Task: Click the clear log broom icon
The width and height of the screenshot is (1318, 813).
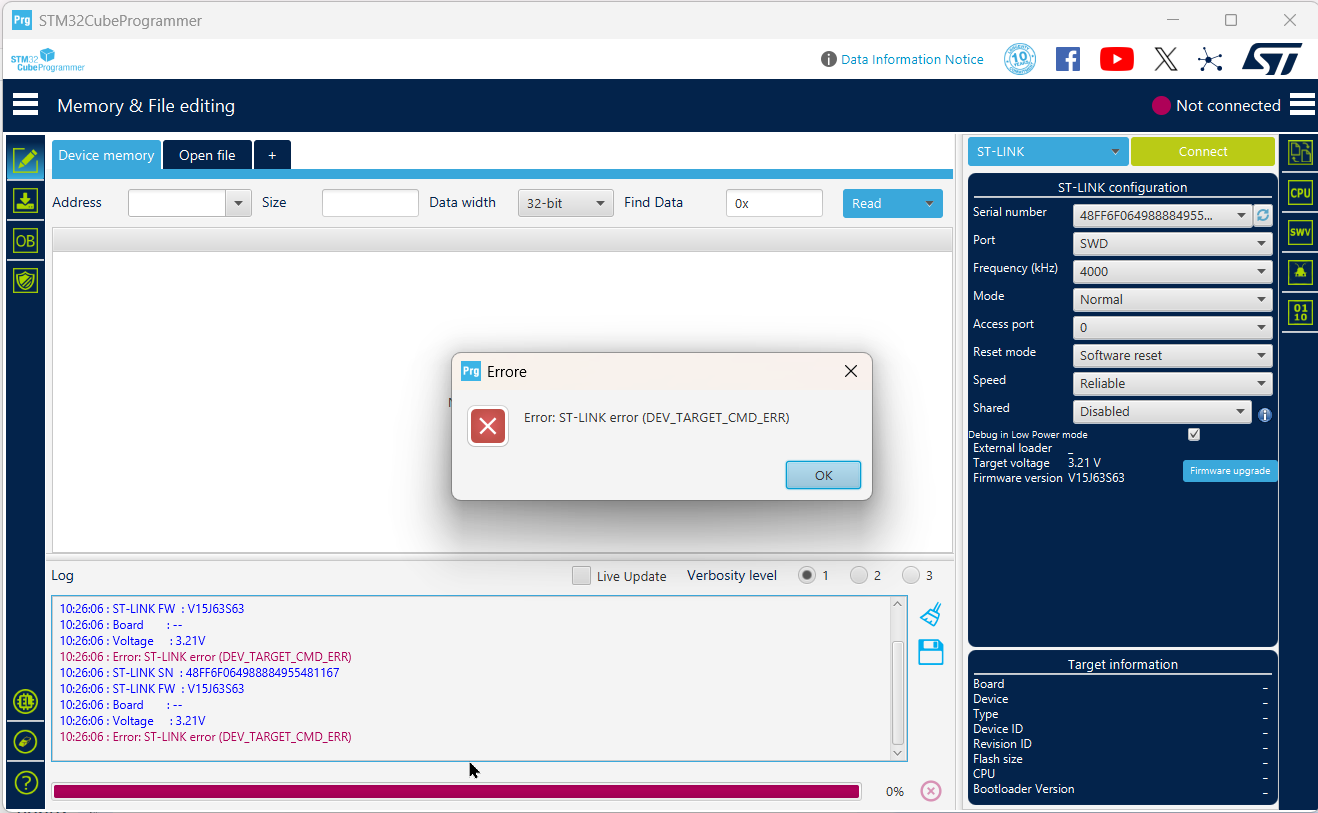Action: tap(930, 613)
